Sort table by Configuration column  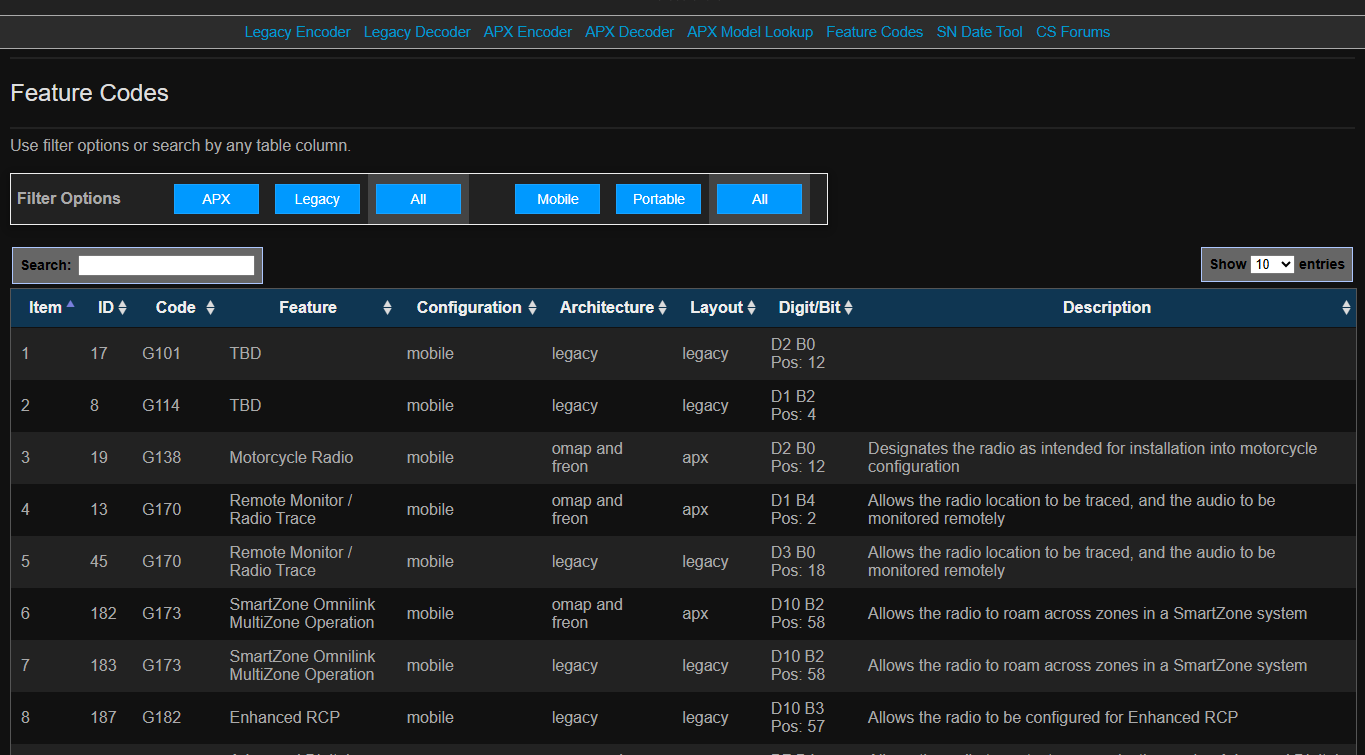[470, 307]
